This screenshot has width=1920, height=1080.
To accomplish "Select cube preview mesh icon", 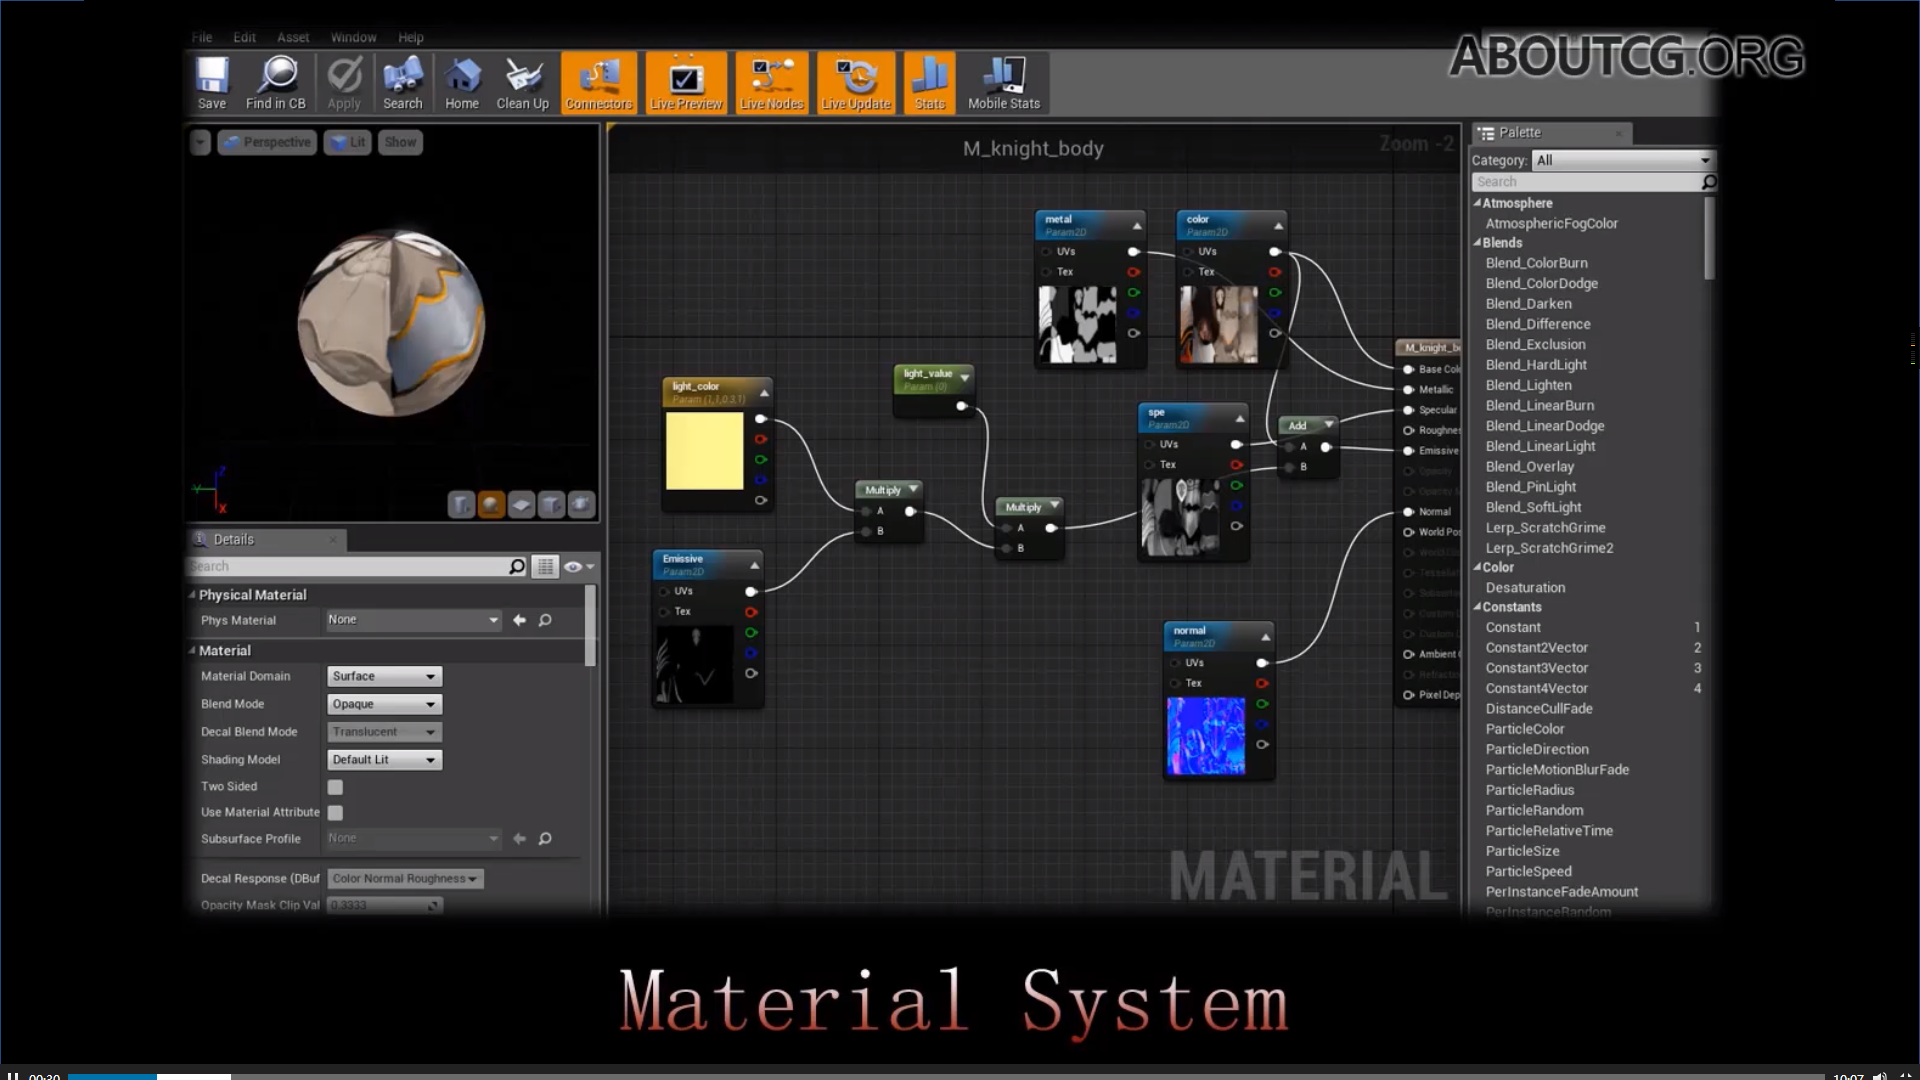I will click(x=551, y=505).
